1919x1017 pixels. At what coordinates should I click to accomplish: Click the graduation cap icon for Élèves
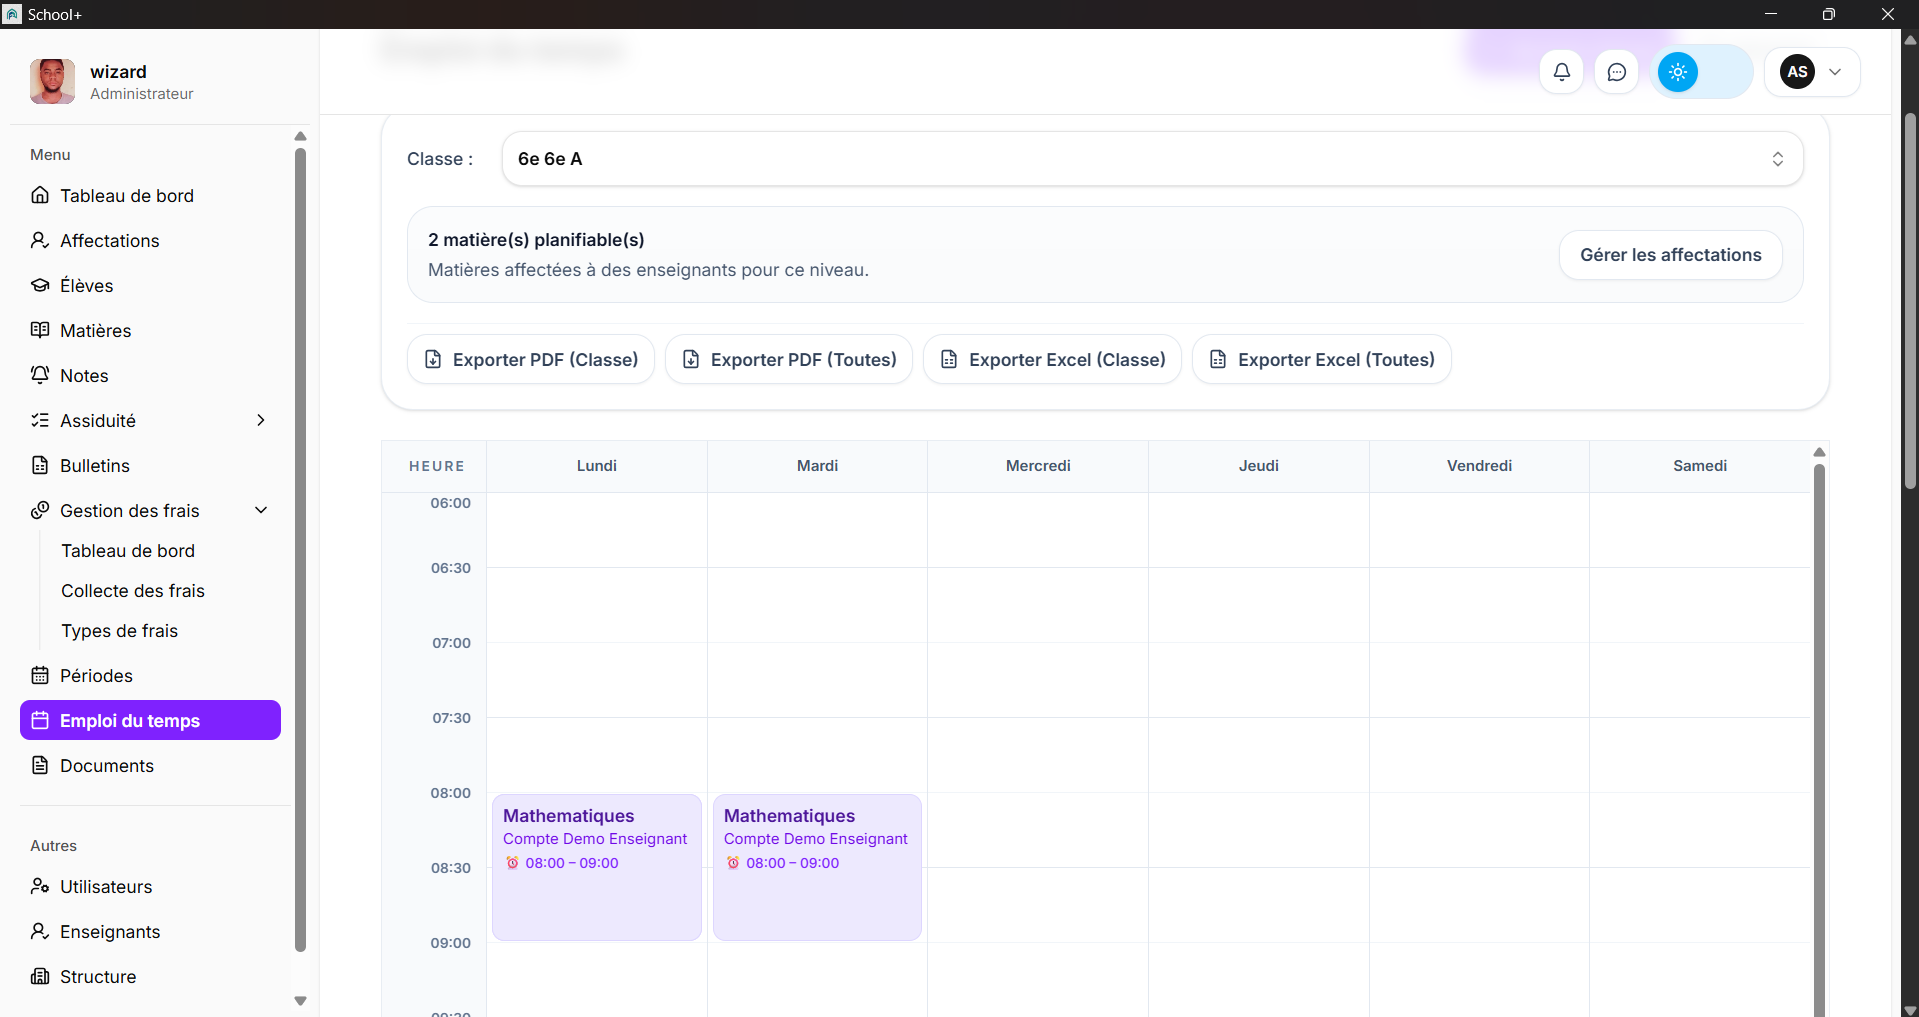[40, 285]
